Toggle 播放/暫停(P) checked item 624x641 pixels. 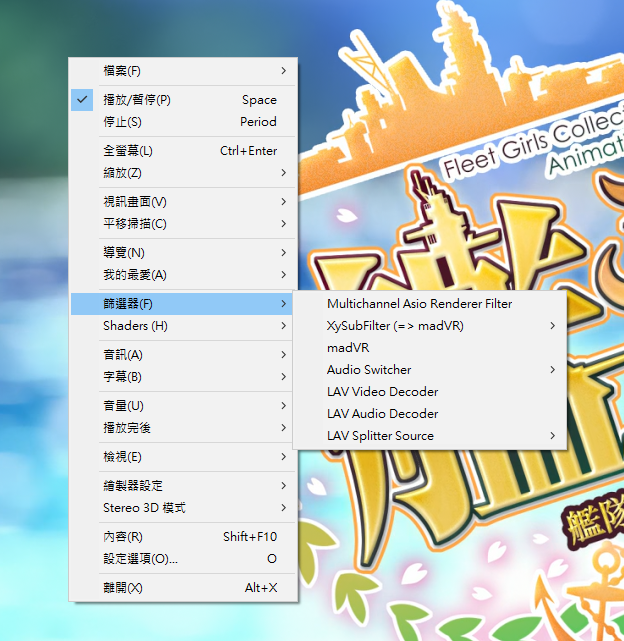(183, 100)
